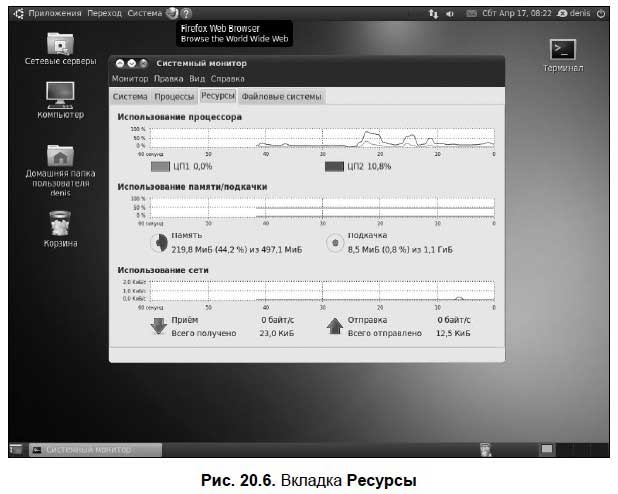Screen dimensions: 618x494
Task: Switch to the Система tab
Action: (x=130, y=97)
